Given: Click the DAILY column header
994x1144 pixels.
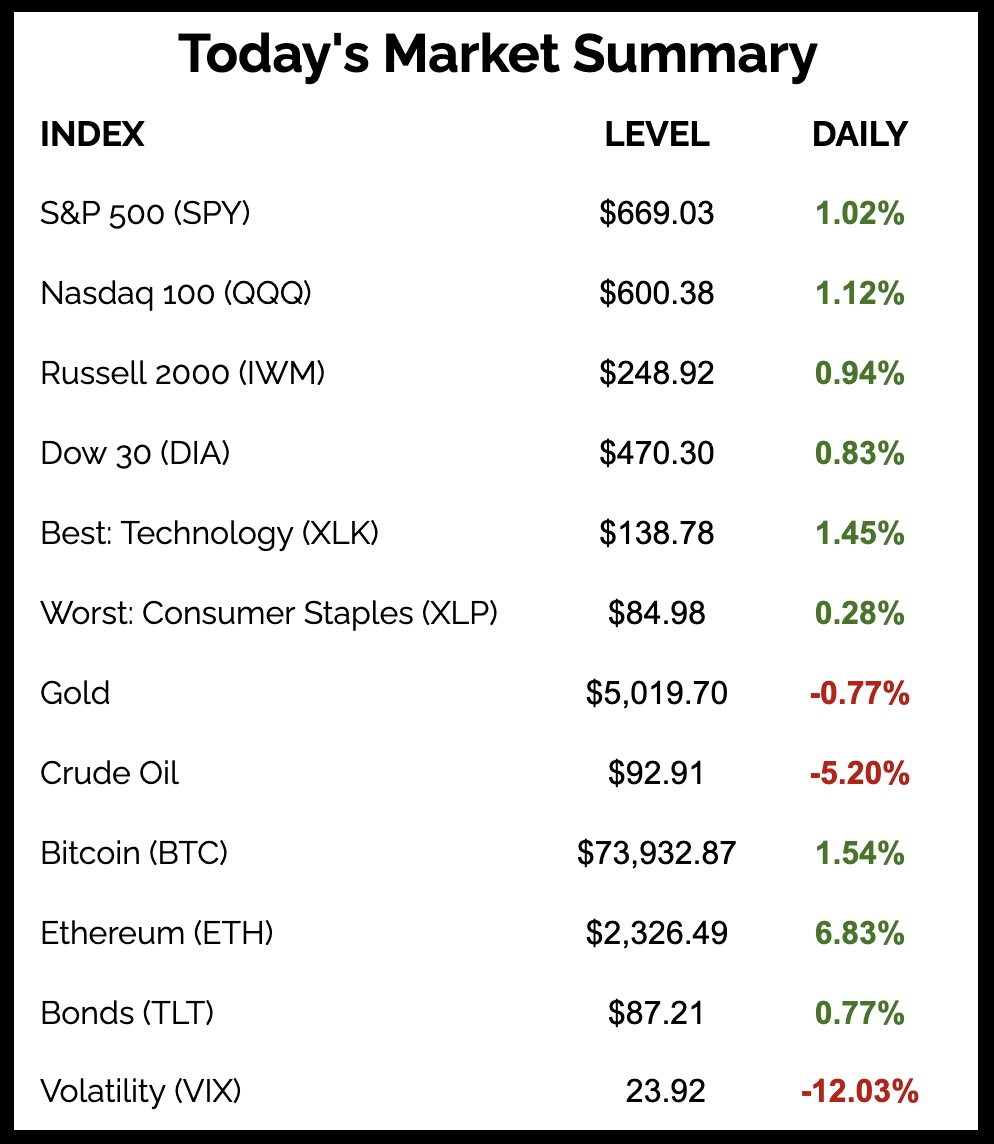Looking at the screenshot, I should click(859, 134).
